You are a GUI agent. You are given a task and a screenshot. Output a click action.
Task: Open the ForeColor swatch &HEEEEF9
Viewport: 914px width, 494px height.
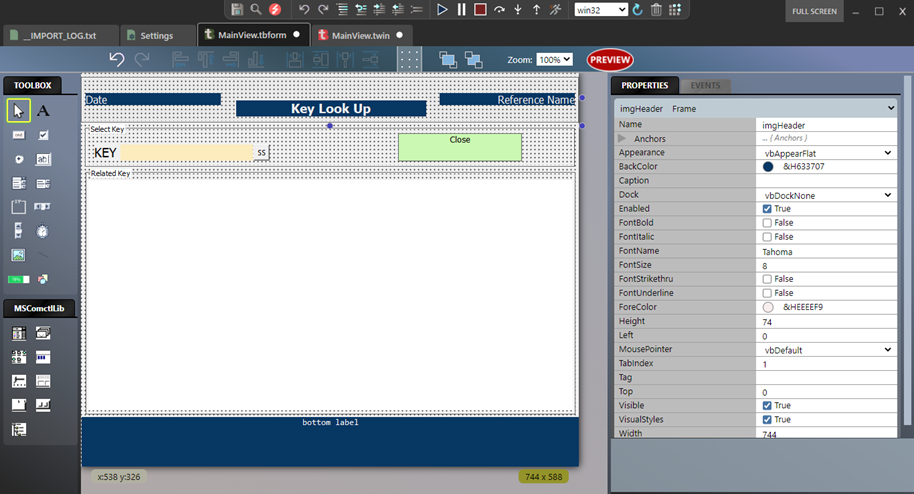point(768,307)
